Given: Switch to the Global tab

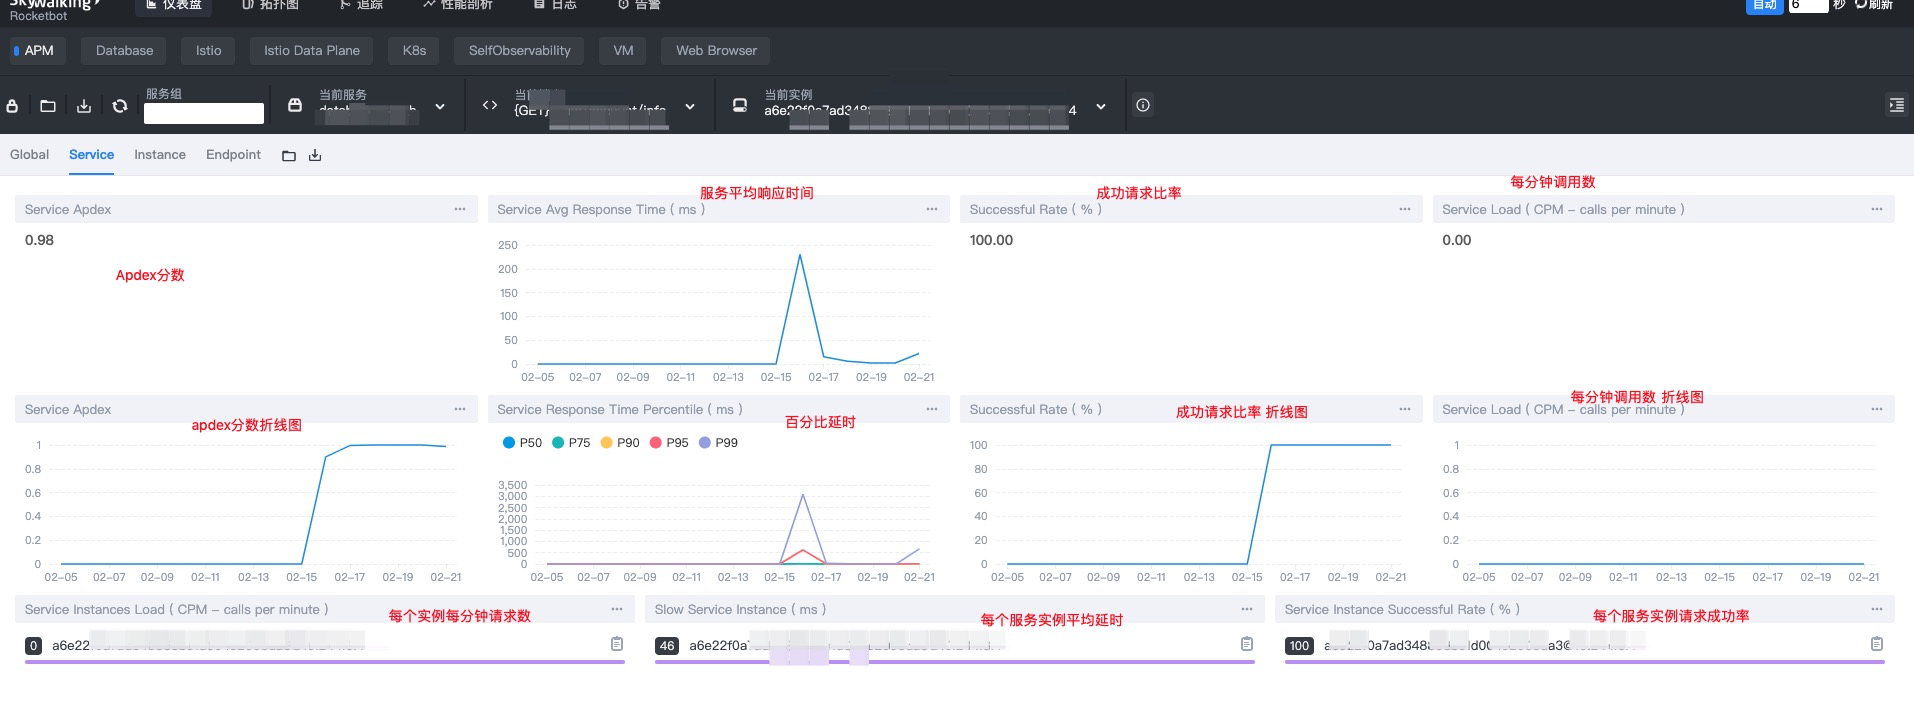Looking at the screenshot, I should [29, 155].
